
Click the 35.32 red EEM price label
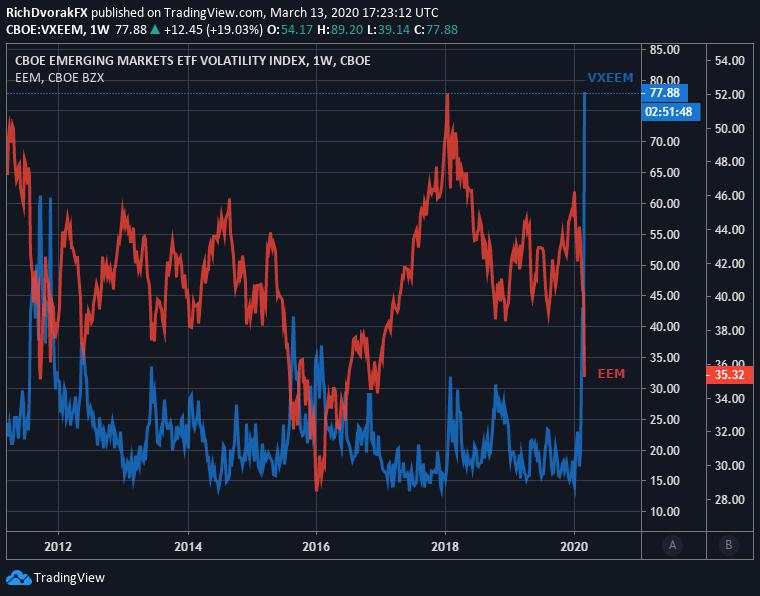click(x=729, y=375)
